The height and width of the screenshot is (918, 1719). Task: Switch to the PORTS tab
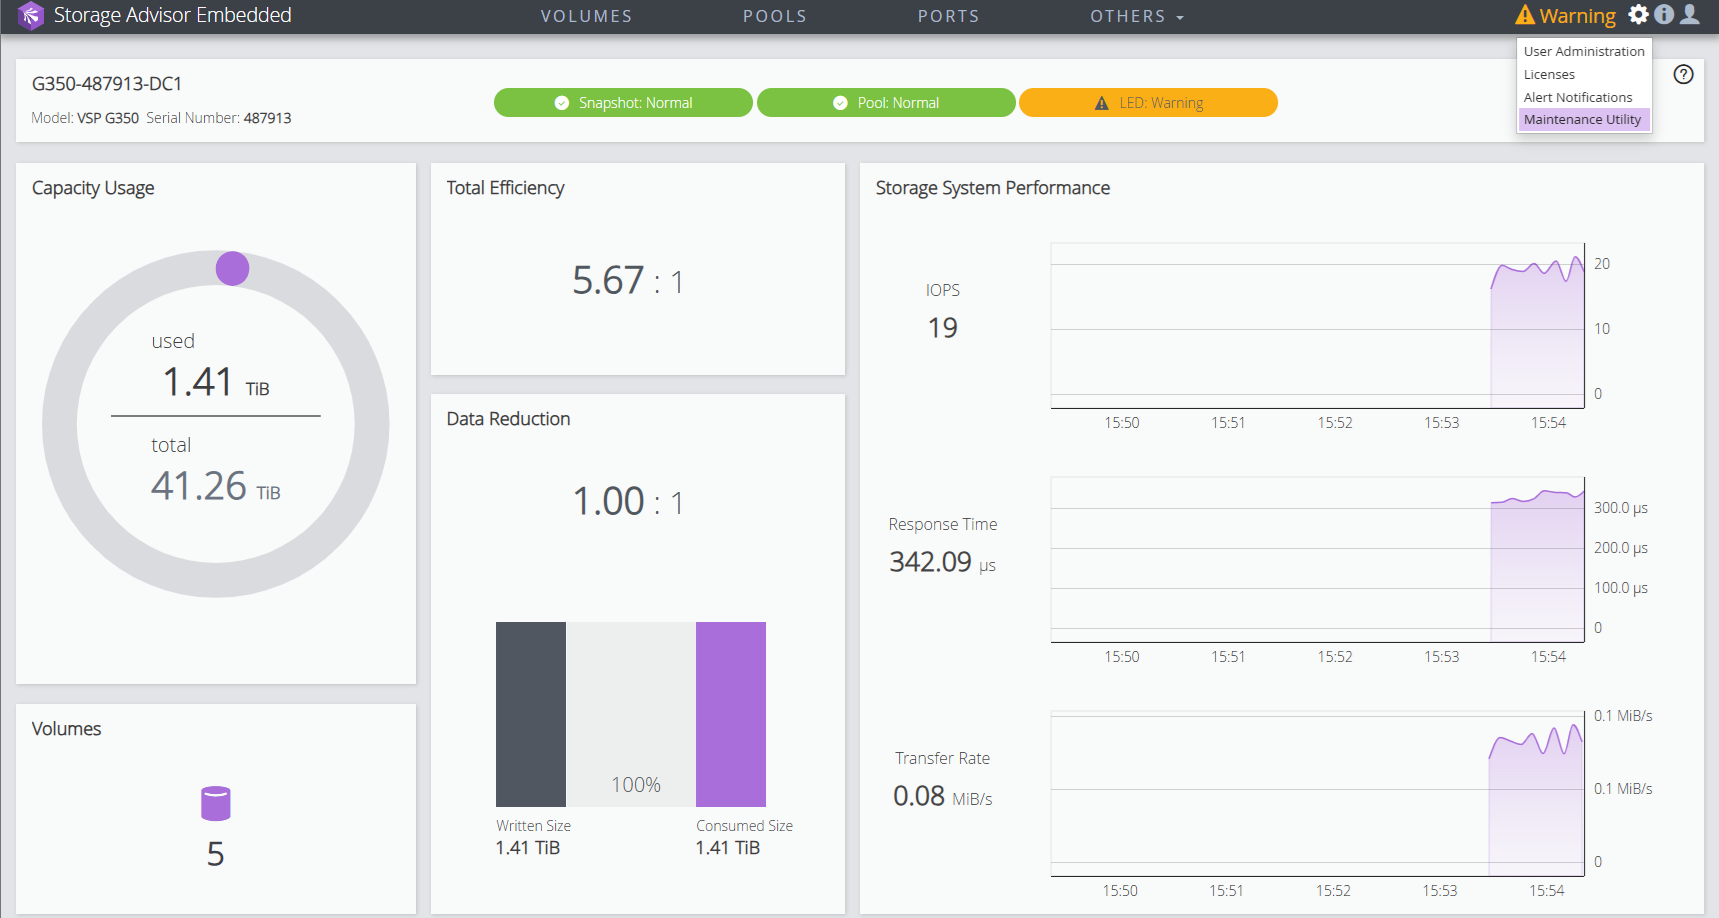[948, 16]
